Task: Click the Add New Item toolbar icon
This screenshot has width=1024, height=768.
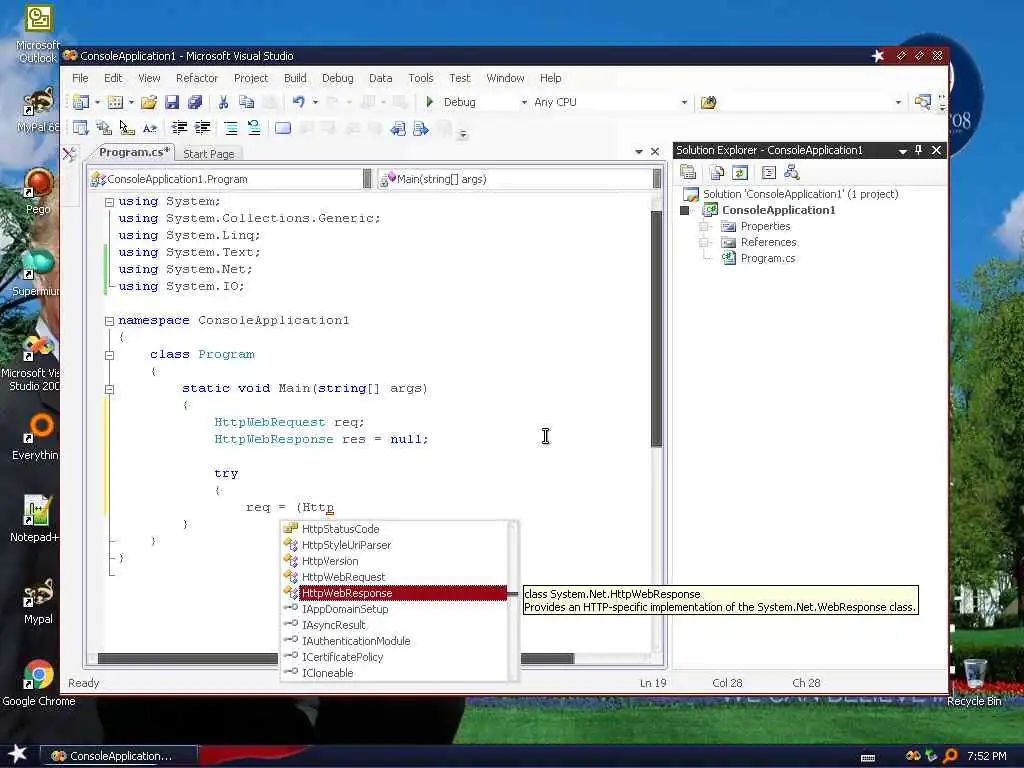Action: click(115, 102)
